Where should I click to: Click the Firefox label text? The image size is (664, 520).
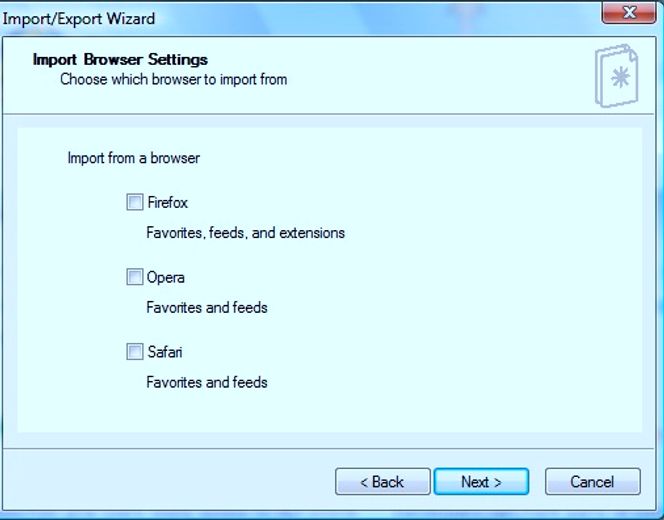pyautogui.click(x=167, y=202)
